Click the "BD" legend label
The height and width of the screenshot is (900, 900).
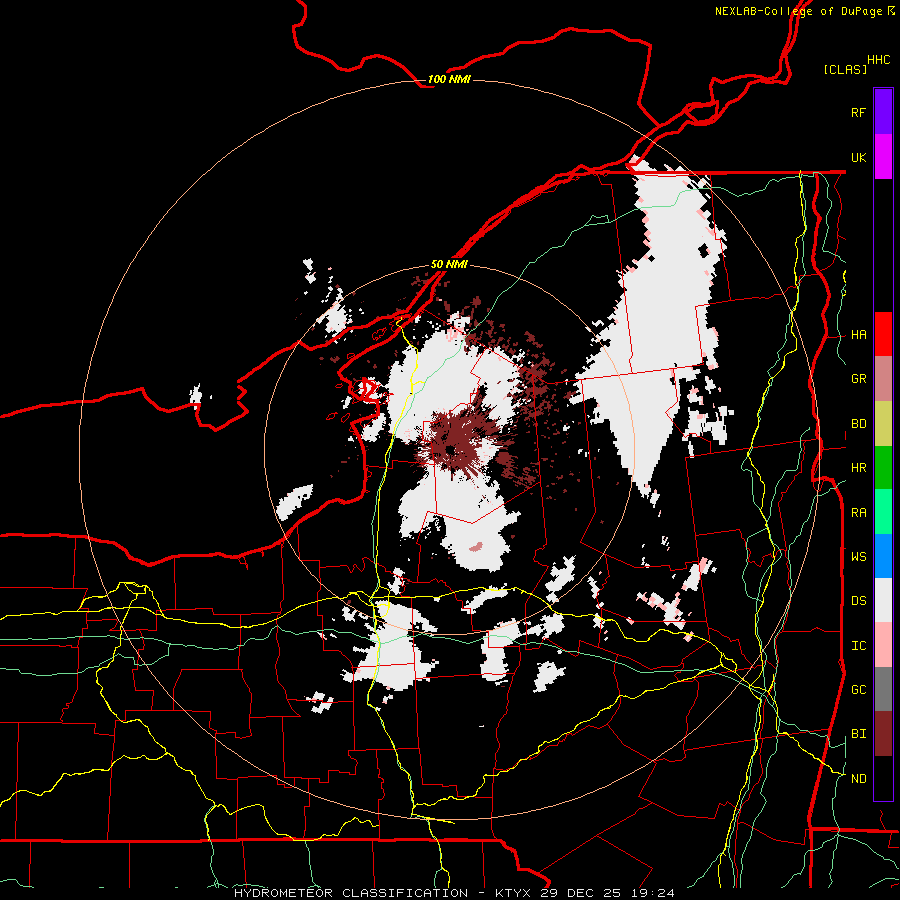(858, 424)
